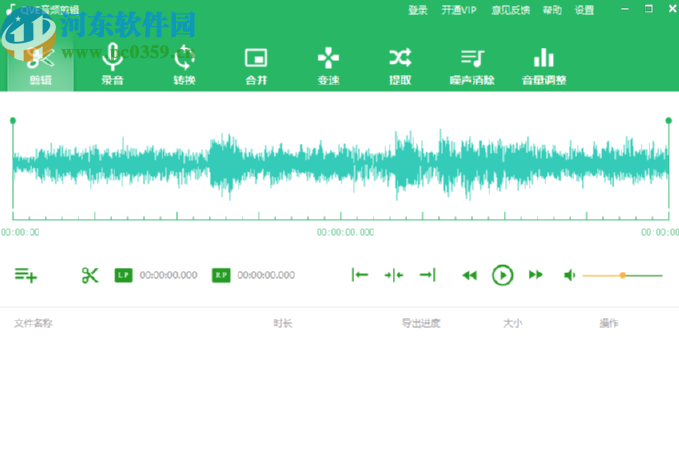The width and height of the screenshot is (679, 461).
Task: Open the 帮助 help menu
Action: (552, 10)
